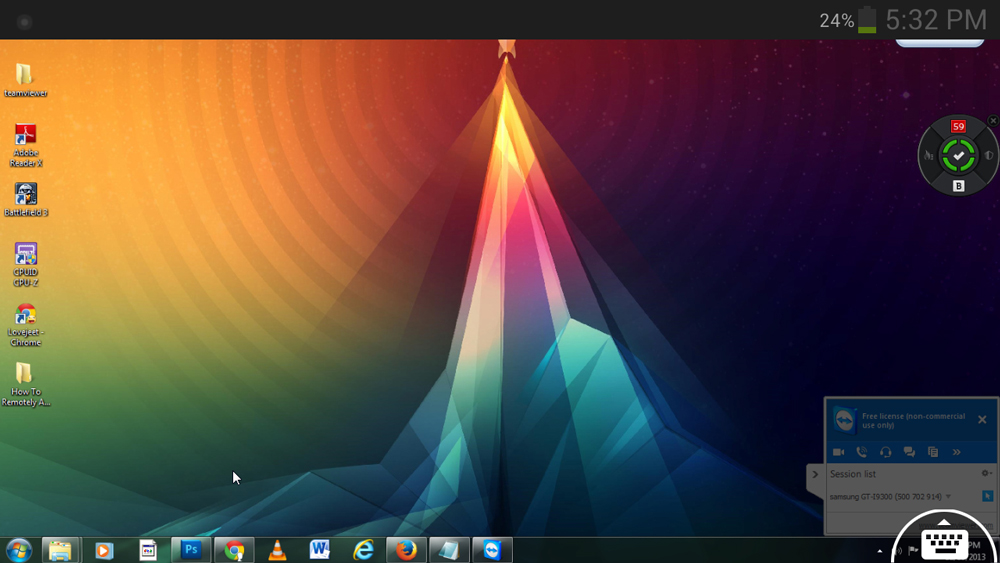The width and height of the screenshot is (1000, 563).
Task: Click the 'Session list' heading
Action: (853, 474)
